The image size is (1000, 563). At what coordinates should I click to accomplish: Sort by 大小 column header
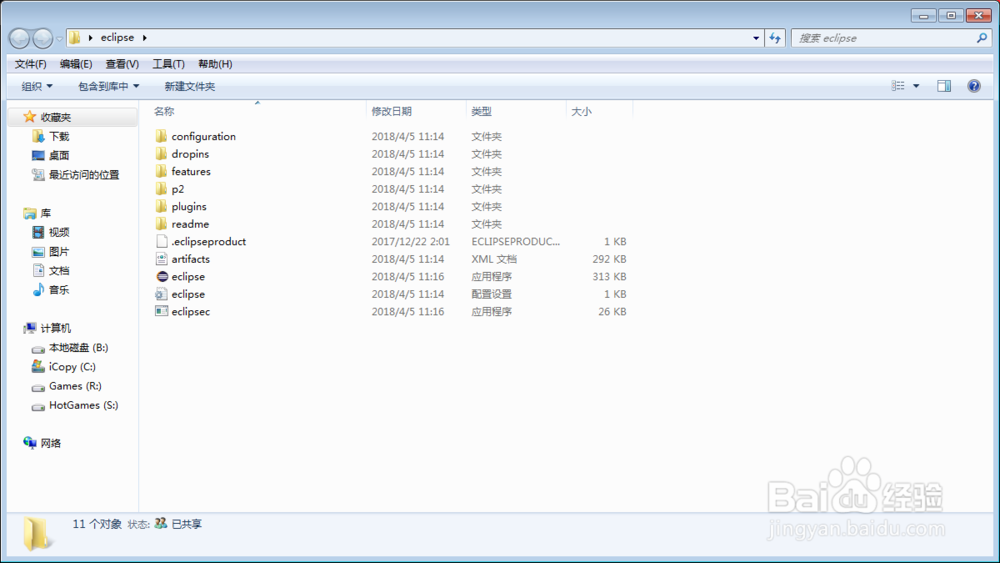581,111
